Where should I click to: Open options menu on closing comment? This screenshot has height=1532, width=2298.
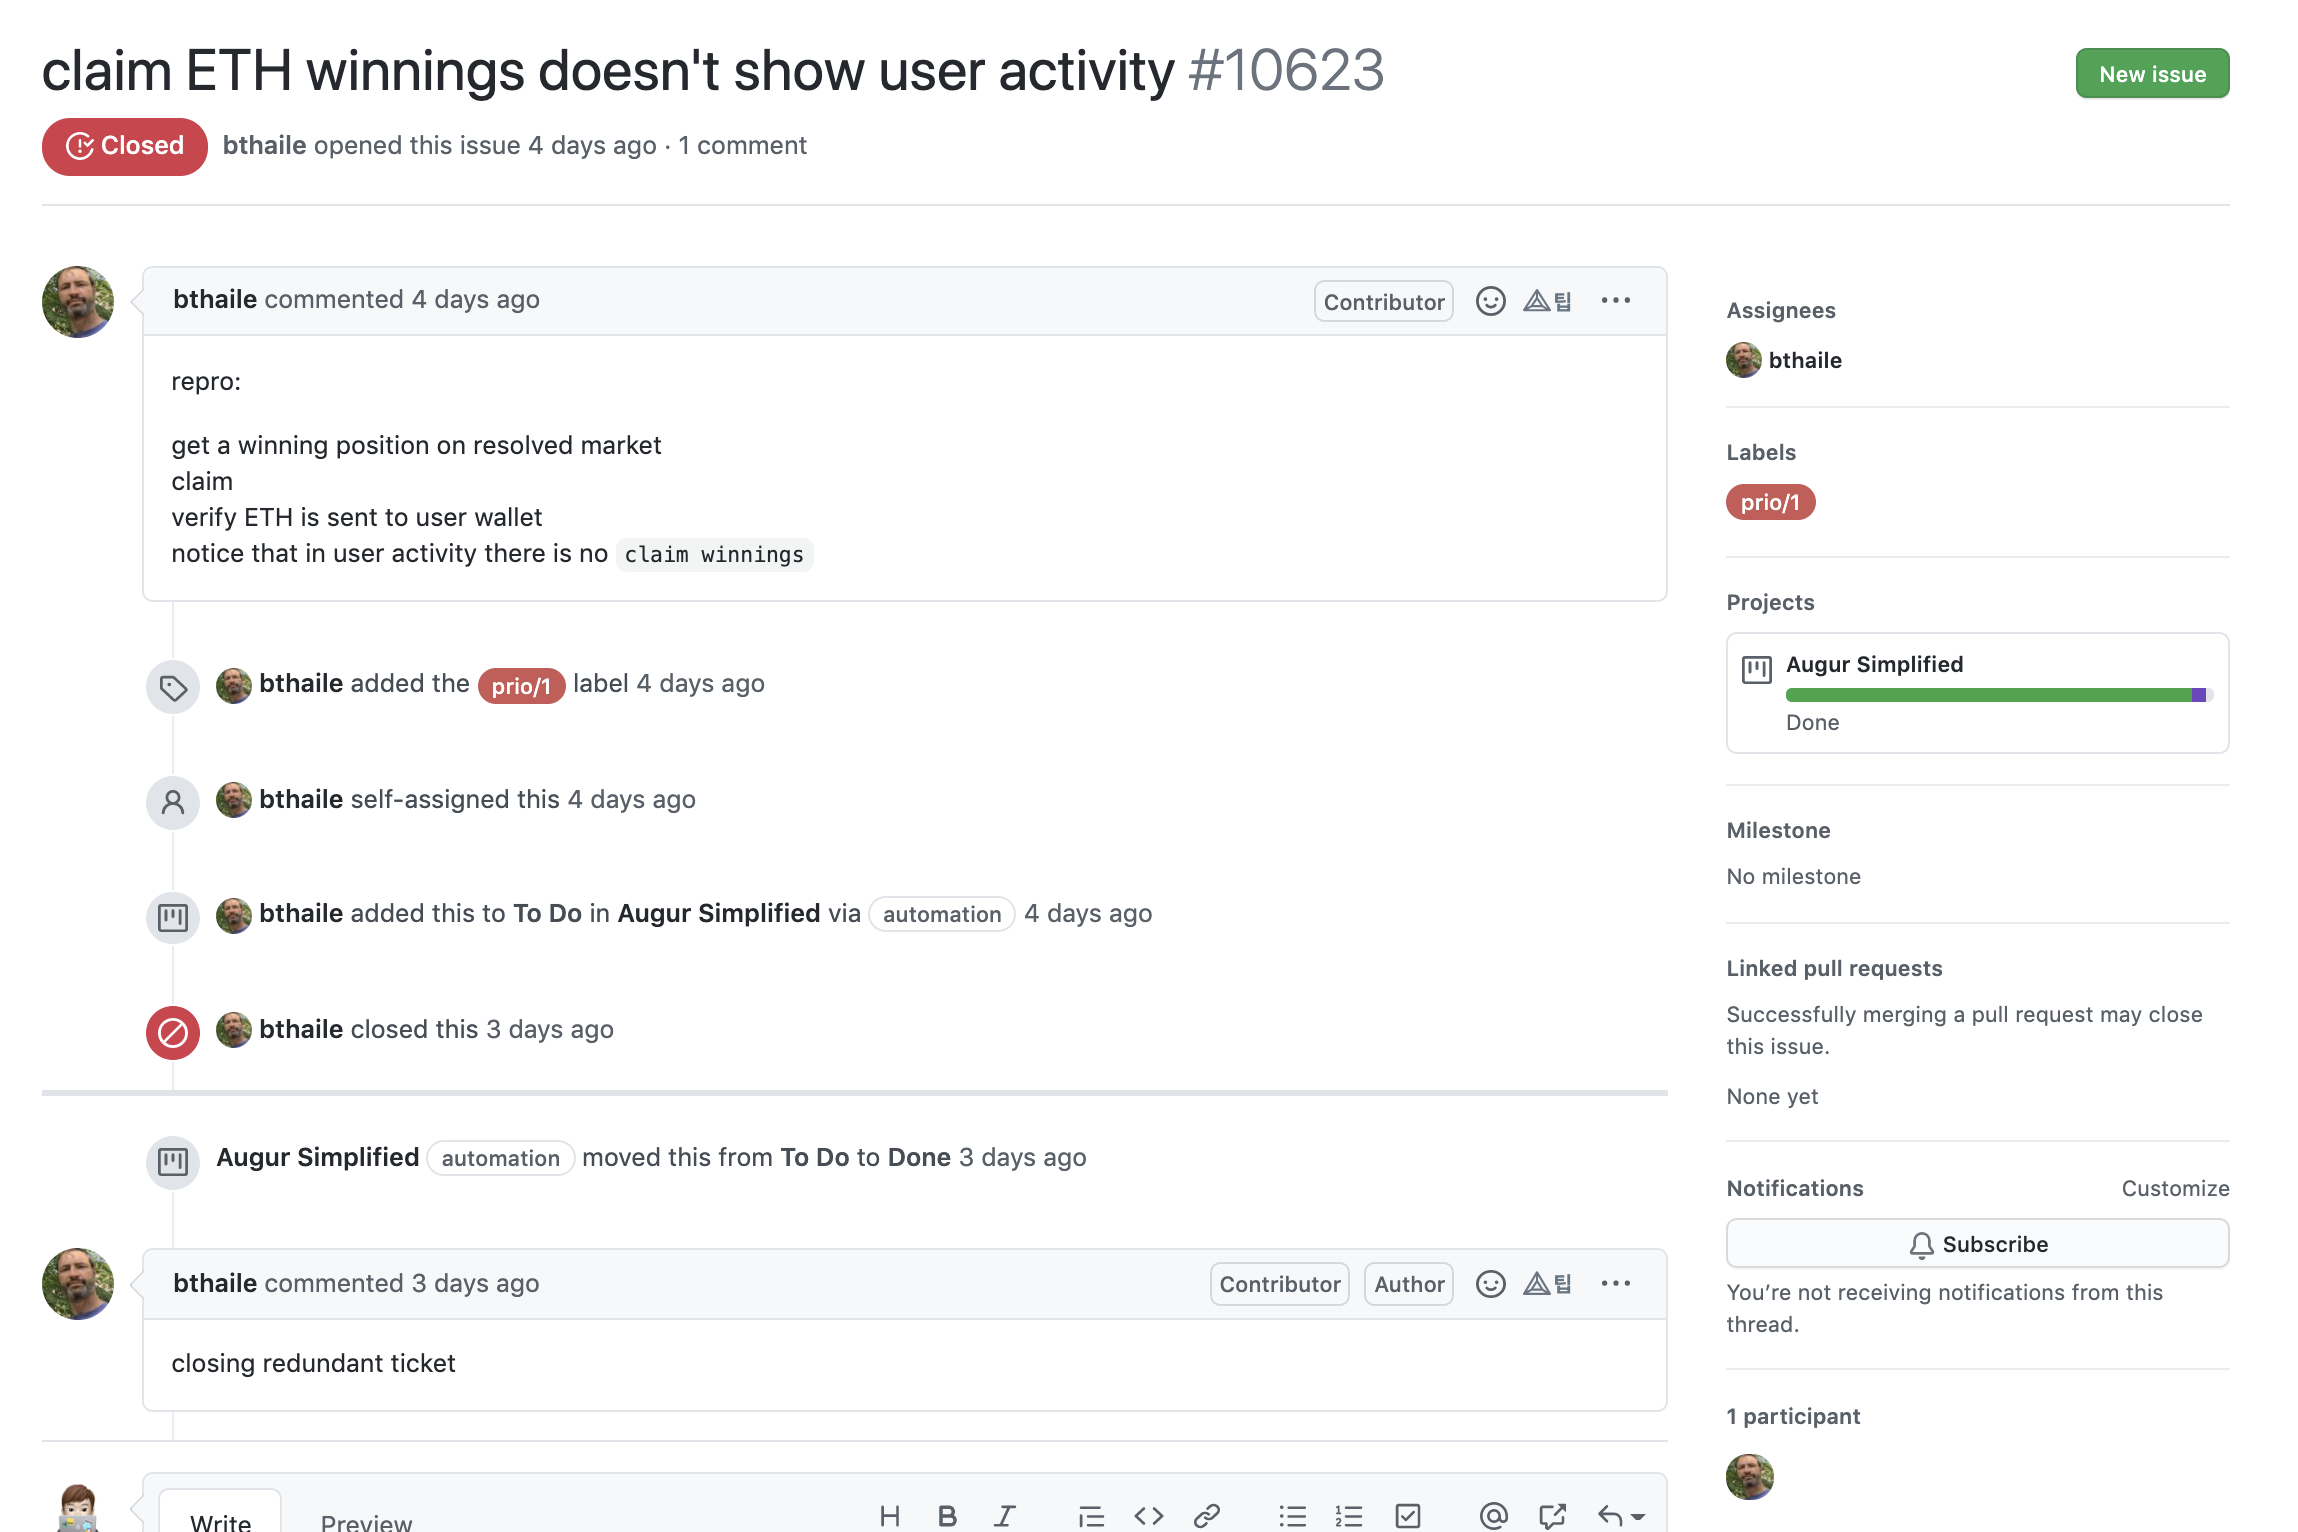pos(1615,1284)
